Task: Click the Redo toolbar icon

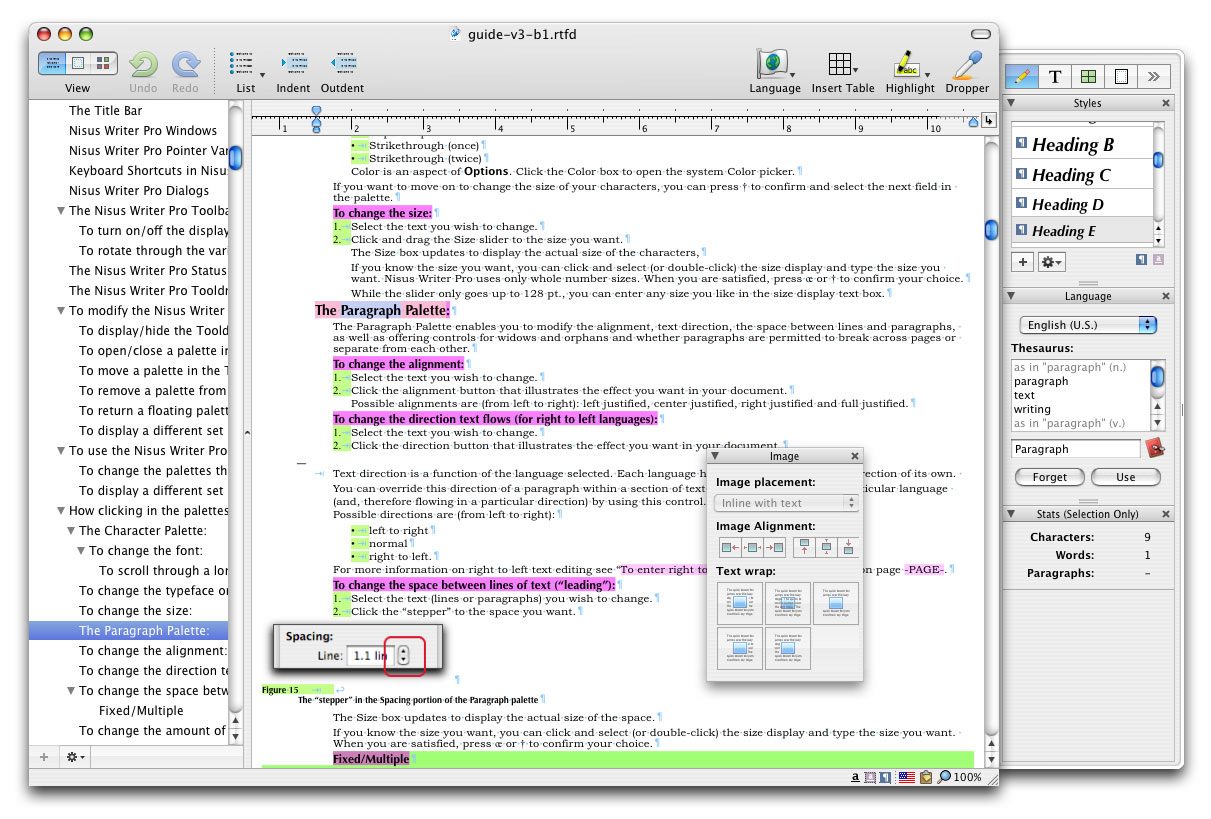Action: [x=185, y=64]
